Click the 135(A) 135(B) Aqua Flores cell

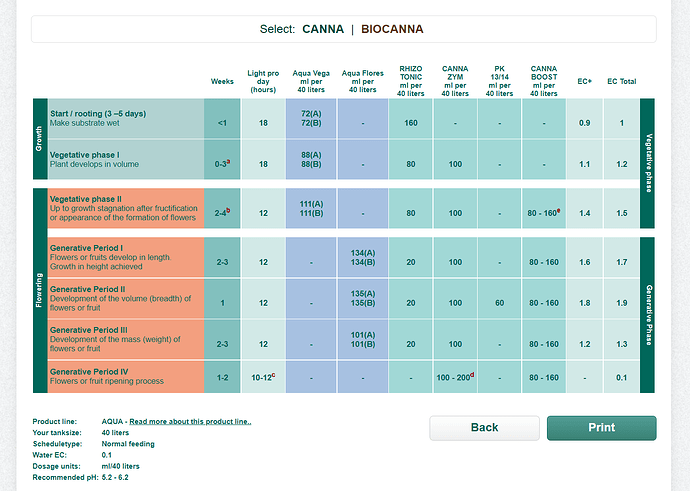click(363, 298)
